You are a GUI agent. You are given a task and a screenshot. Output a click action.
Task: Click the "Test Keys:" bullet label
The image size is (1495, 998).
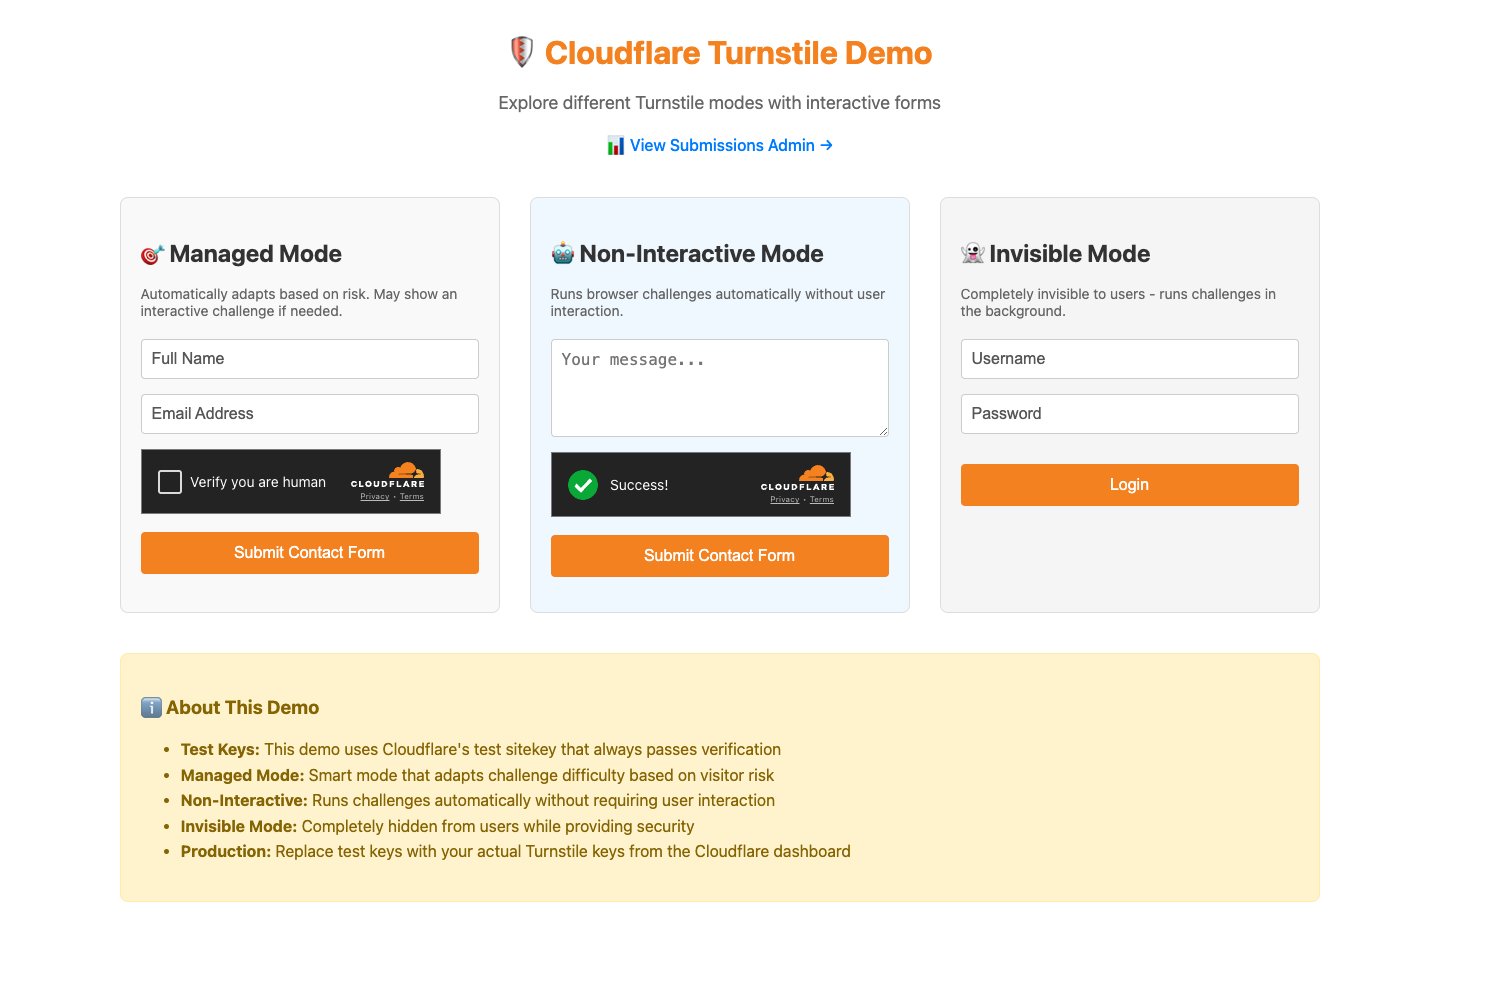coord(220,750)
